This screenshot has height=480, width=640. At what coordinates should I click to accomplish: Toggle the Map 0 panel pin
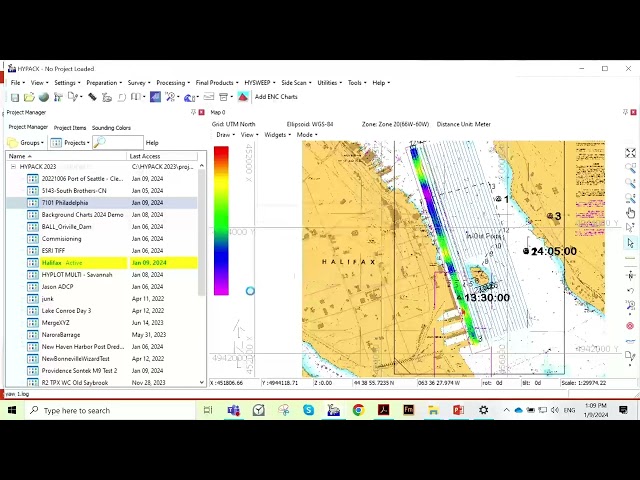[x=626, y=112]
